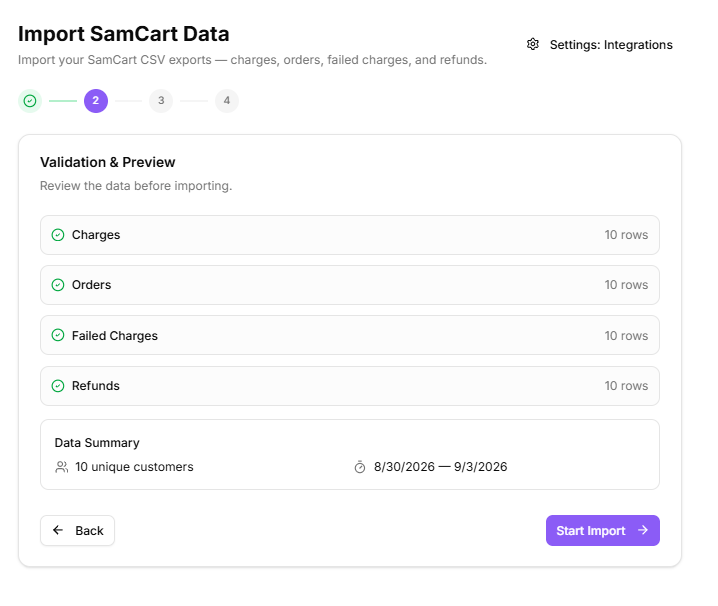Click '10 rows' in Charges row

click(626, 235)
